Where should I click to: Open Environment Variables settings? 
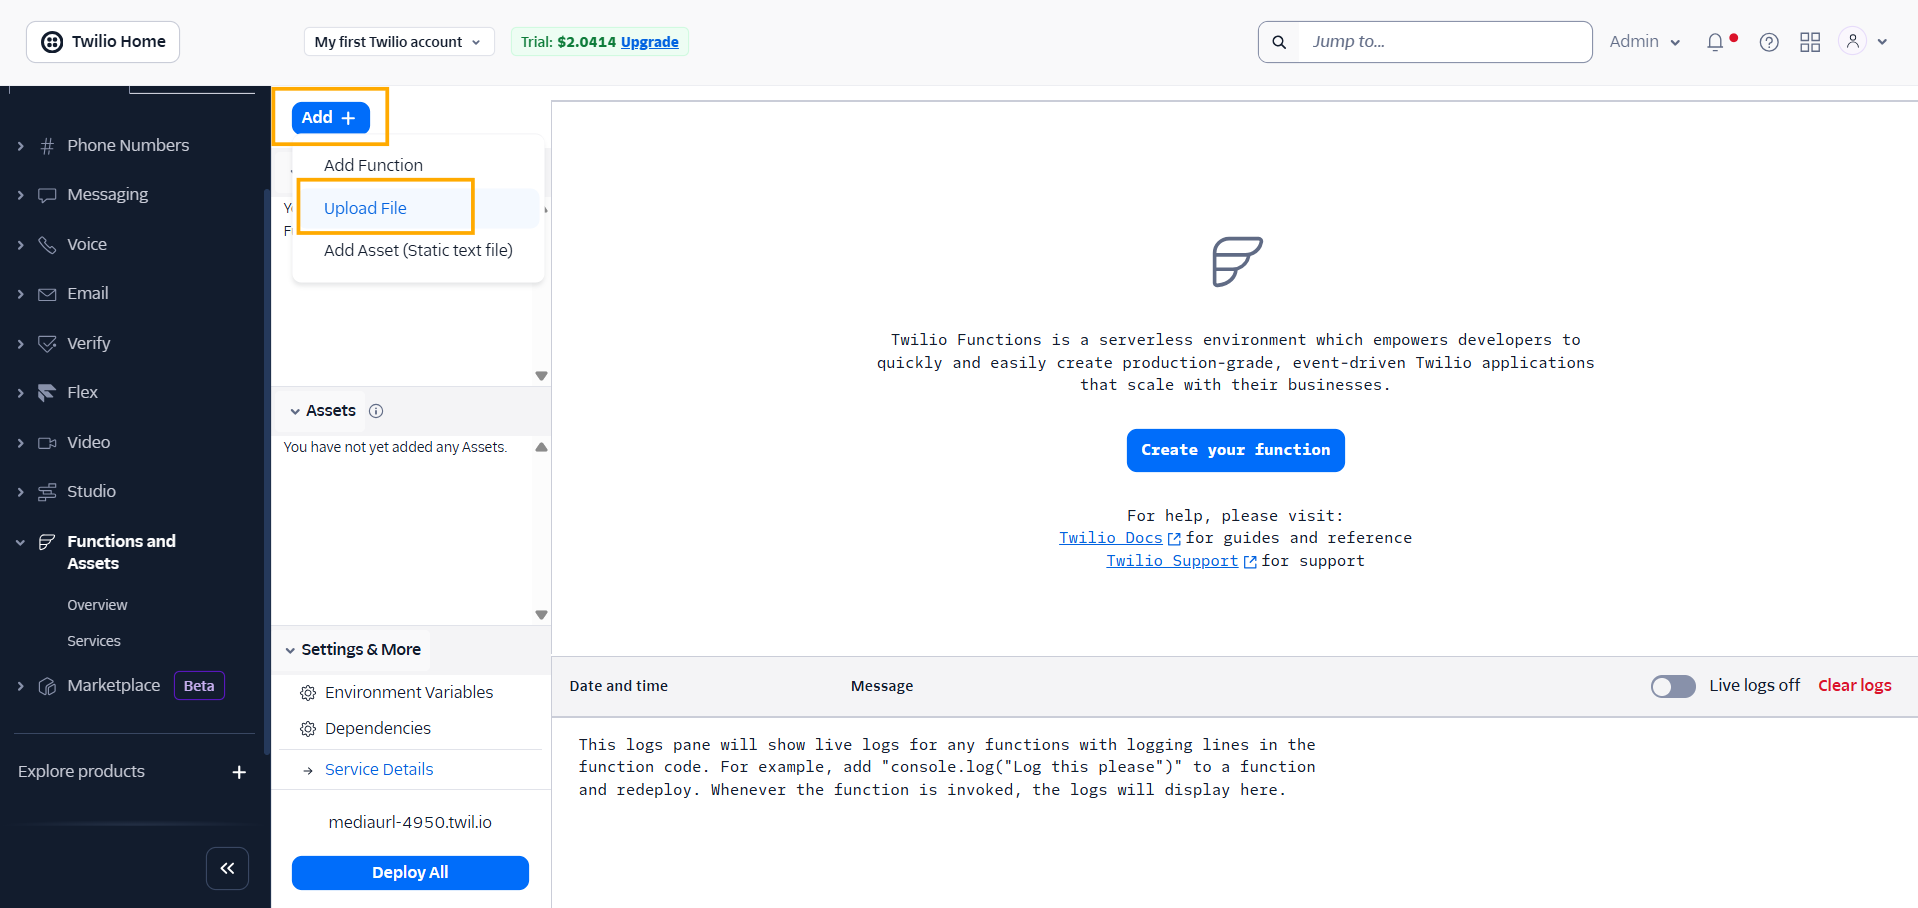(409, 692)
